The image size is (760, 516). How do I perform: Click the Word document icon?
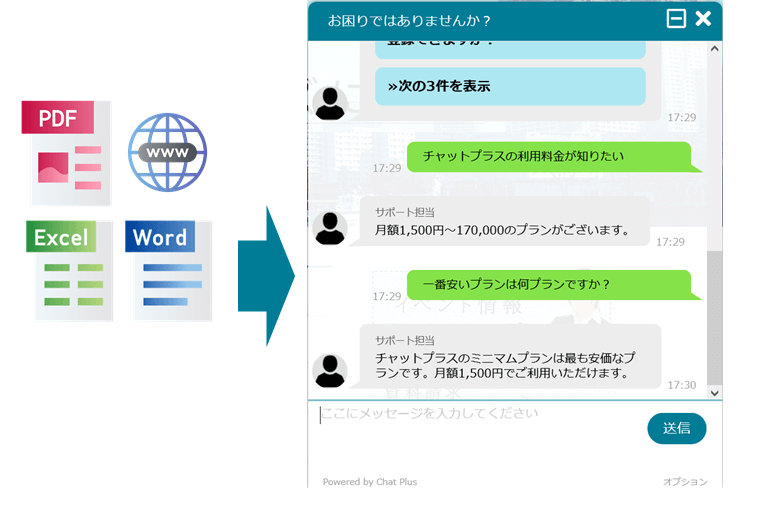click(168, 270)
